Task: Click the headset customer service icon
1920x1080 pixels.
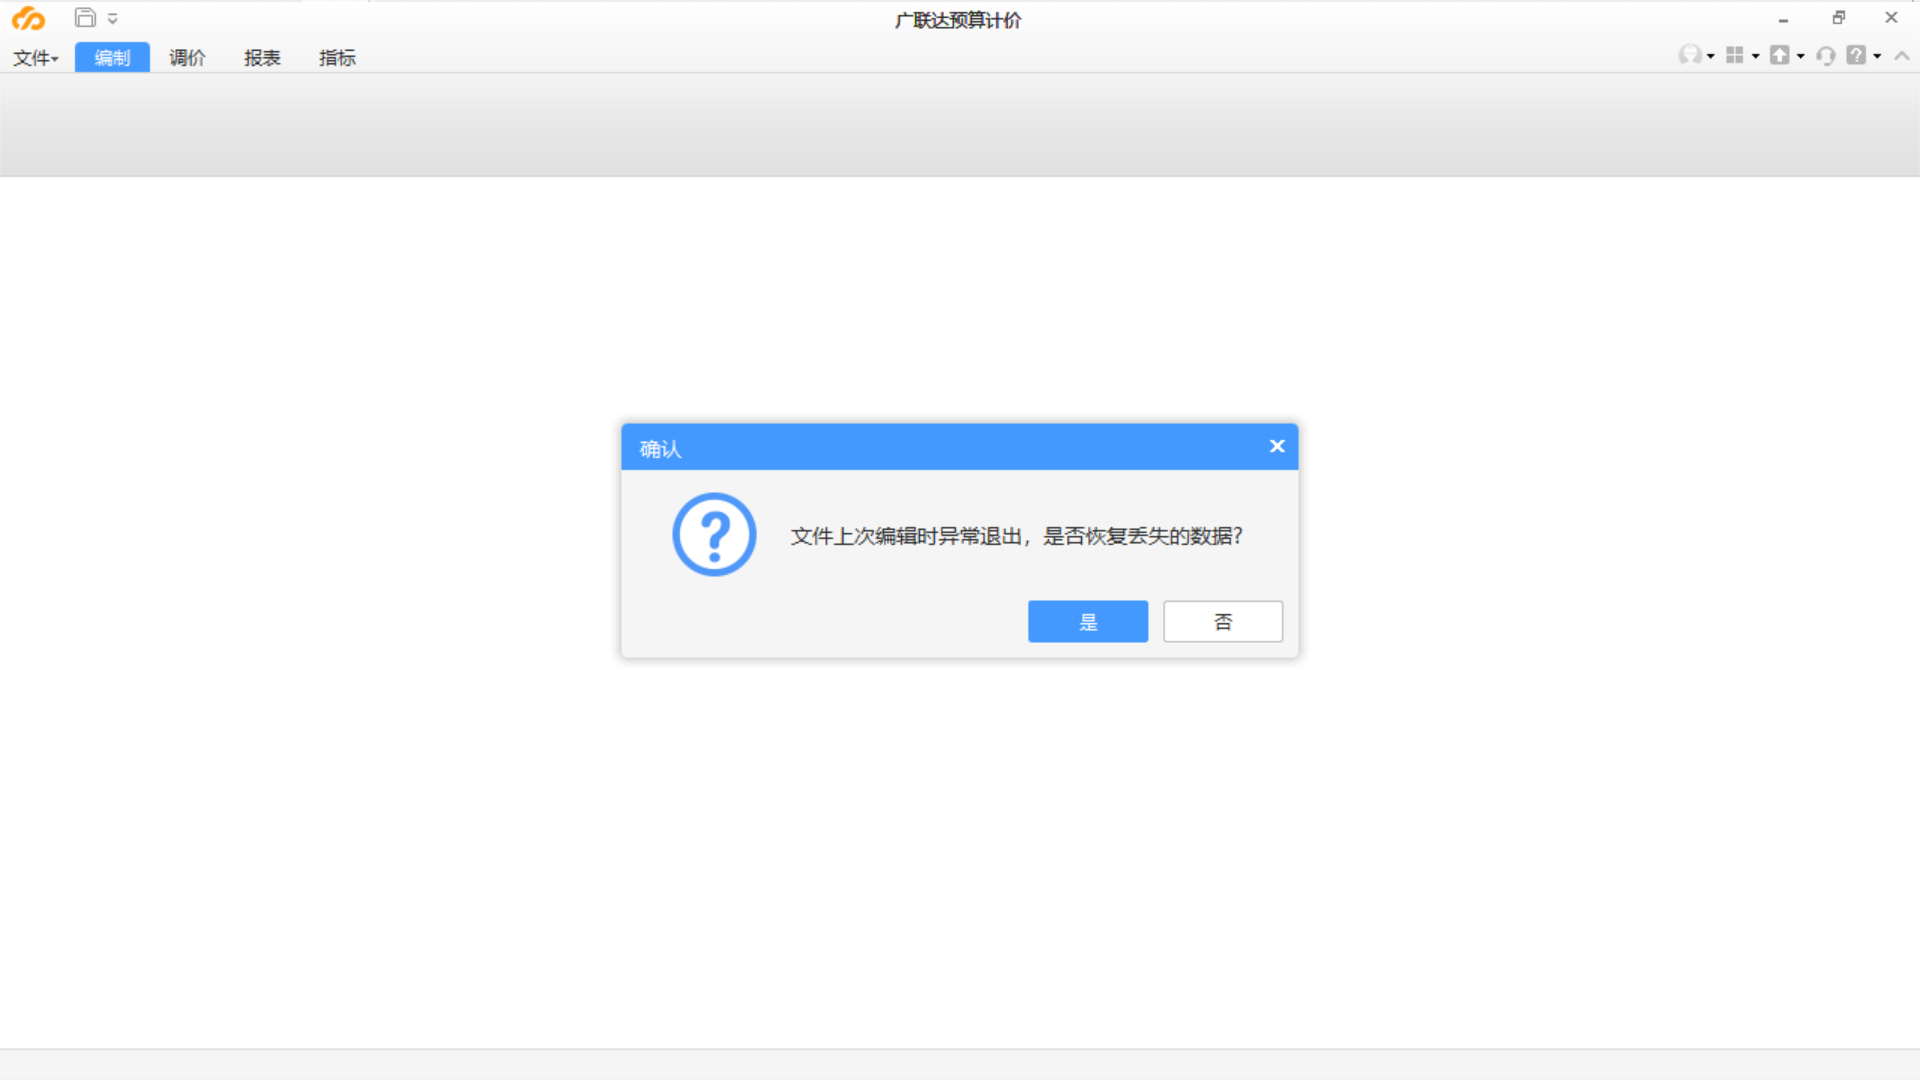Action: 1826,56
